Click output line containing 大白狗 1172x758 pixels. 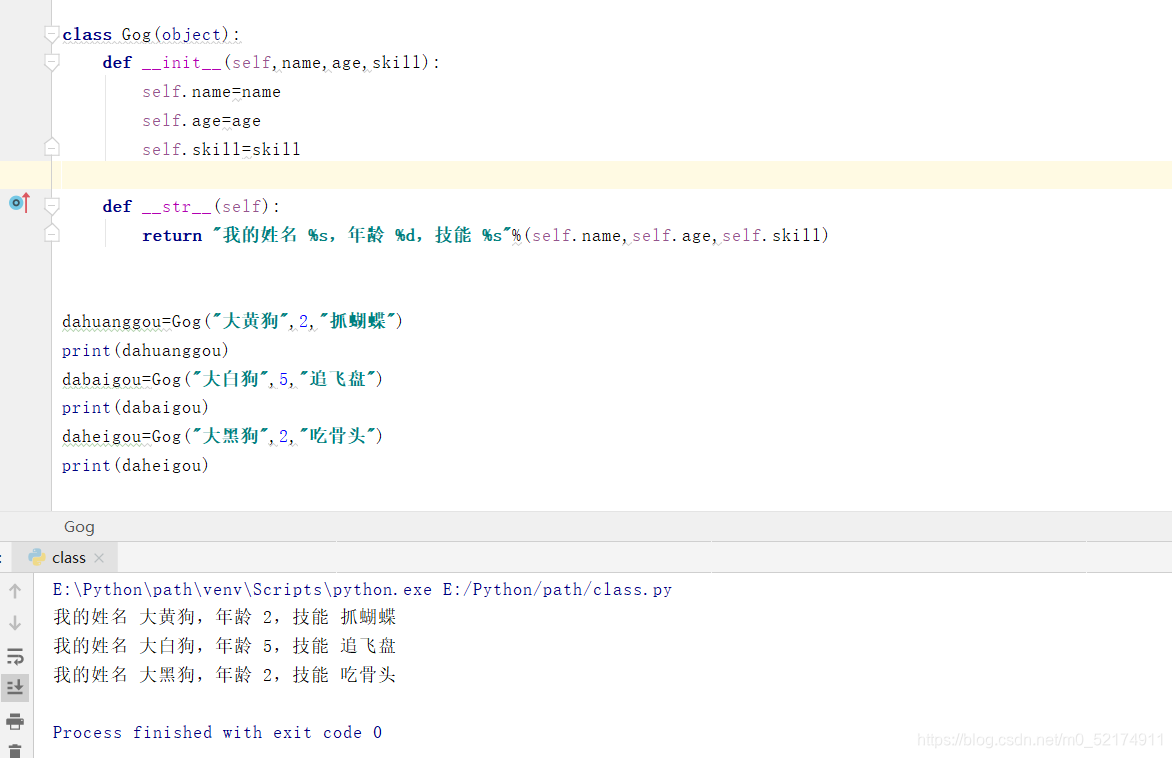(x=225, y=646)
